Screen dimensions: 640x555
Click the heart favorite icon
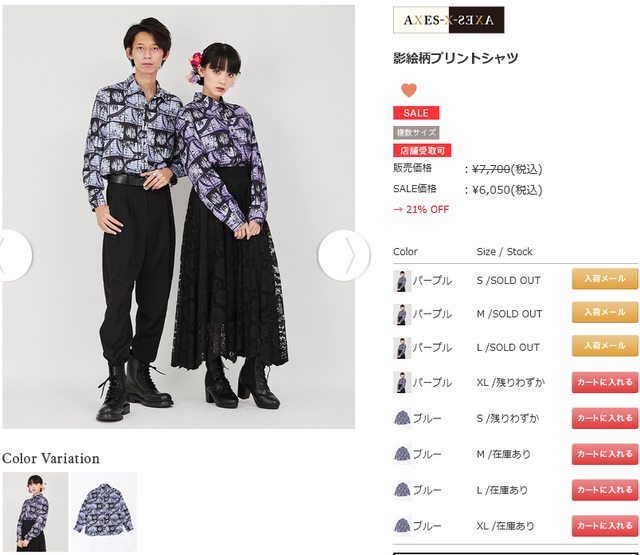[409, 90]
